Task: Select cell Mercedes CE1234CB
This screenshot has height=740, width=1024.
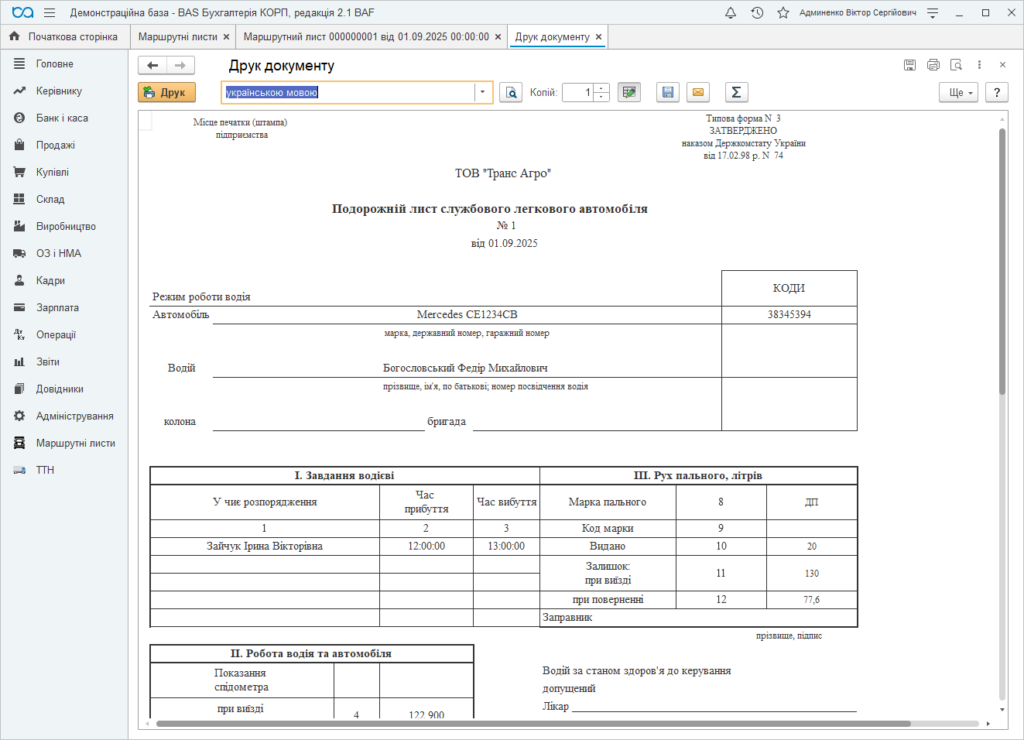Action: (x=467, y=315)
